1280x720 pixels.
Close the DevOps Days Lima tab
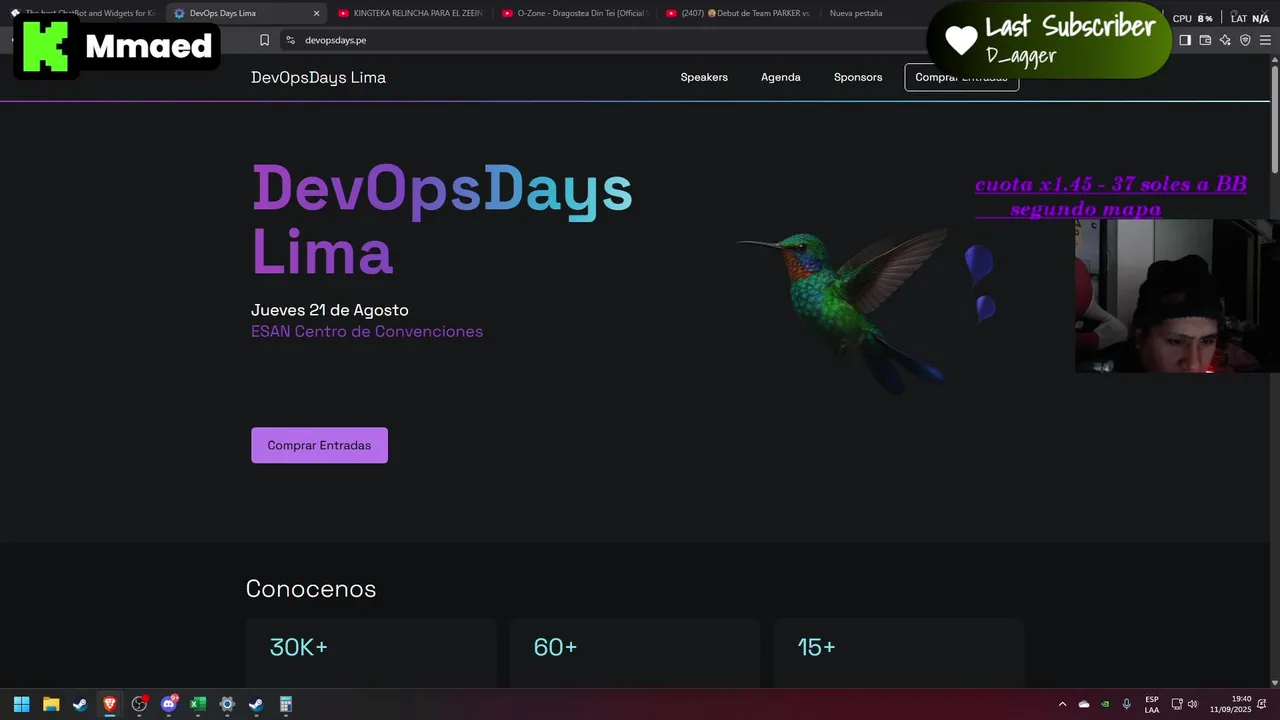pos(317,13)
